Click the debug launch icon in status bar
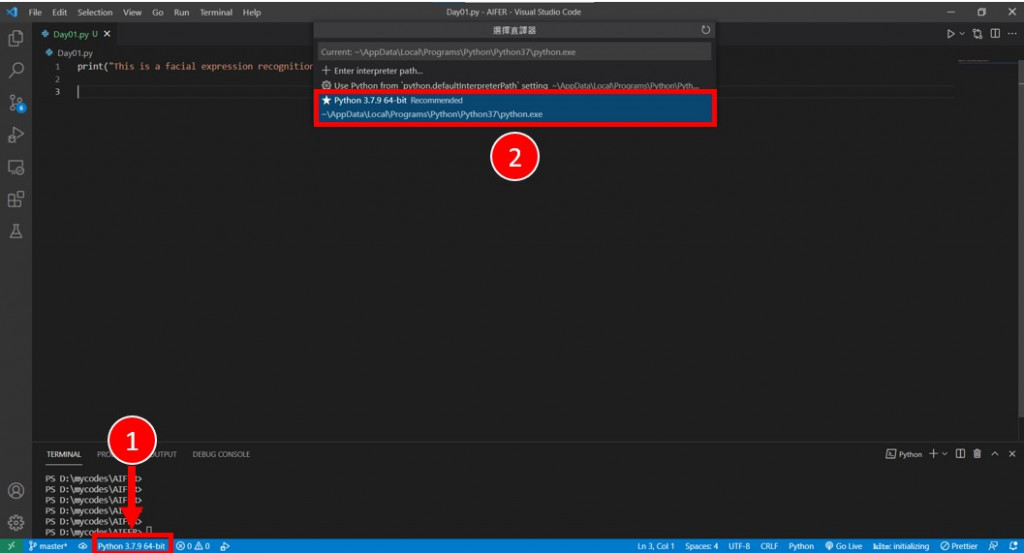This screenshot has height=553, width=1024. (x=225, y=546)
